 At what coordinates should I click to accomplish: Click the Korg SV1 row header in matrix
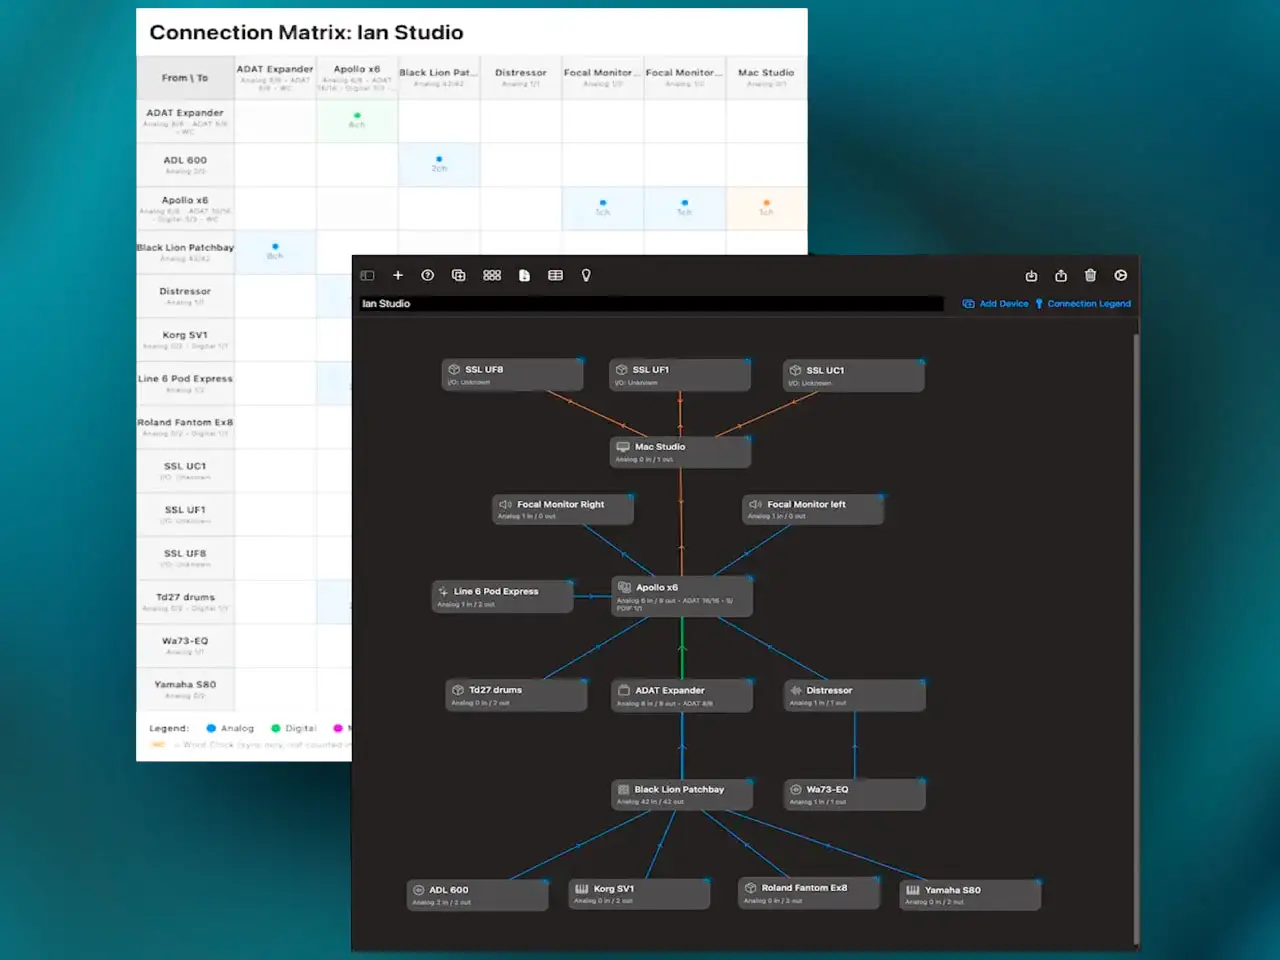point(185,339)
